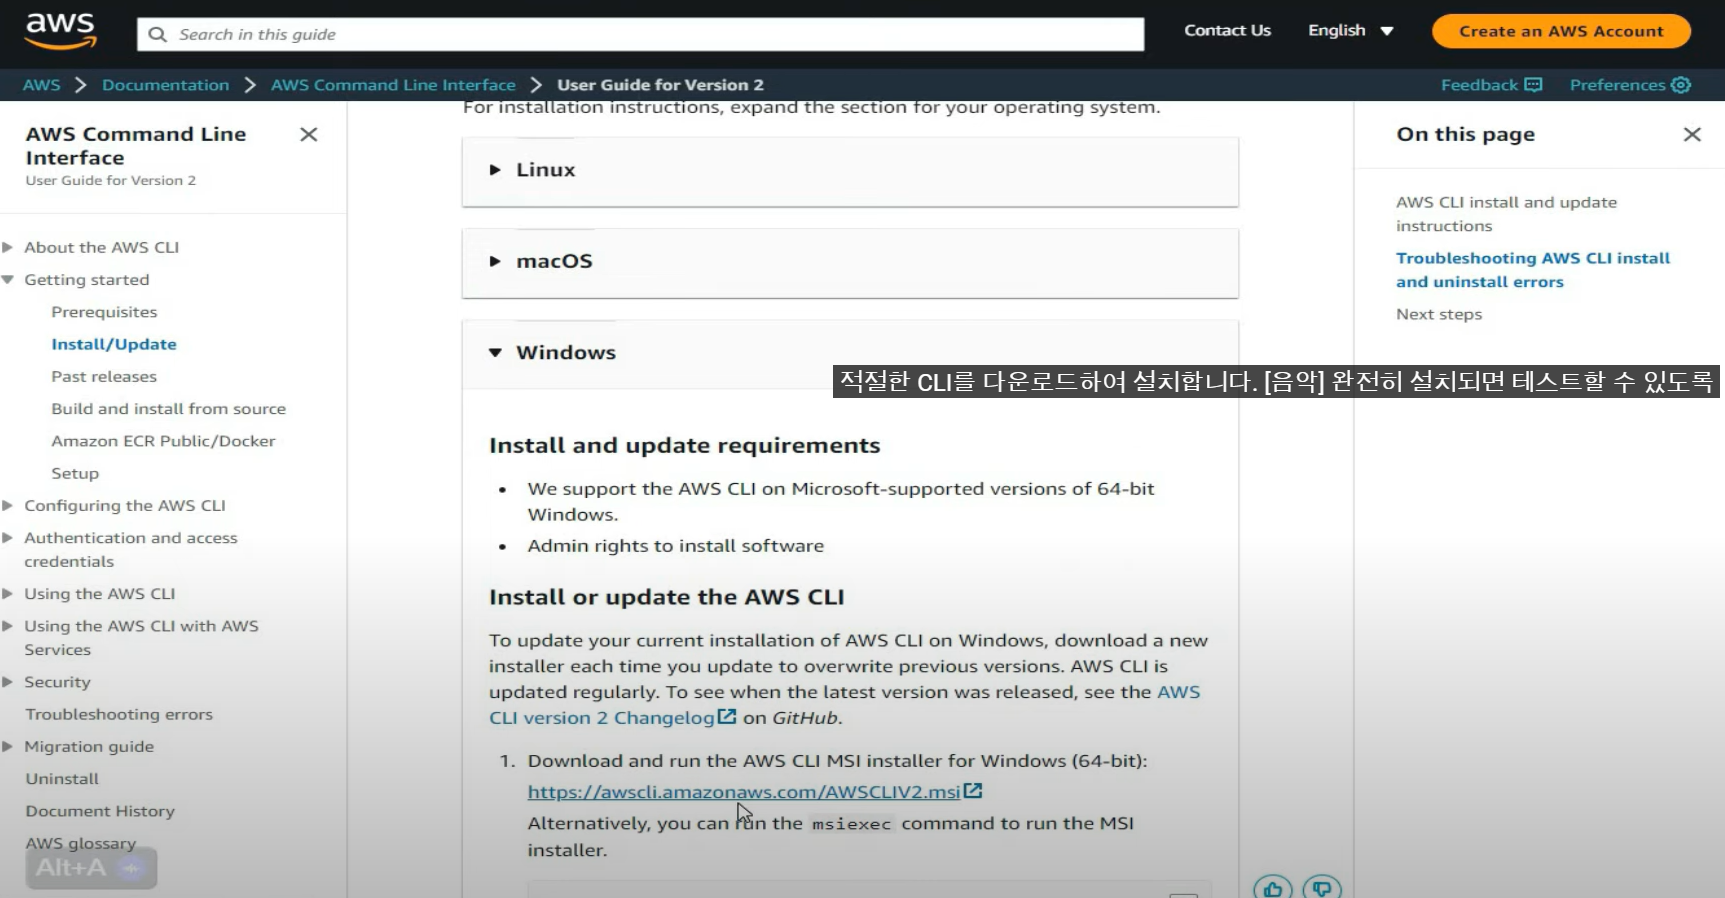Image resolution: width=1725 pixels, height=898 pixels.
Task: Expand Using the AWS CLI section
Action: coord(7,594)
